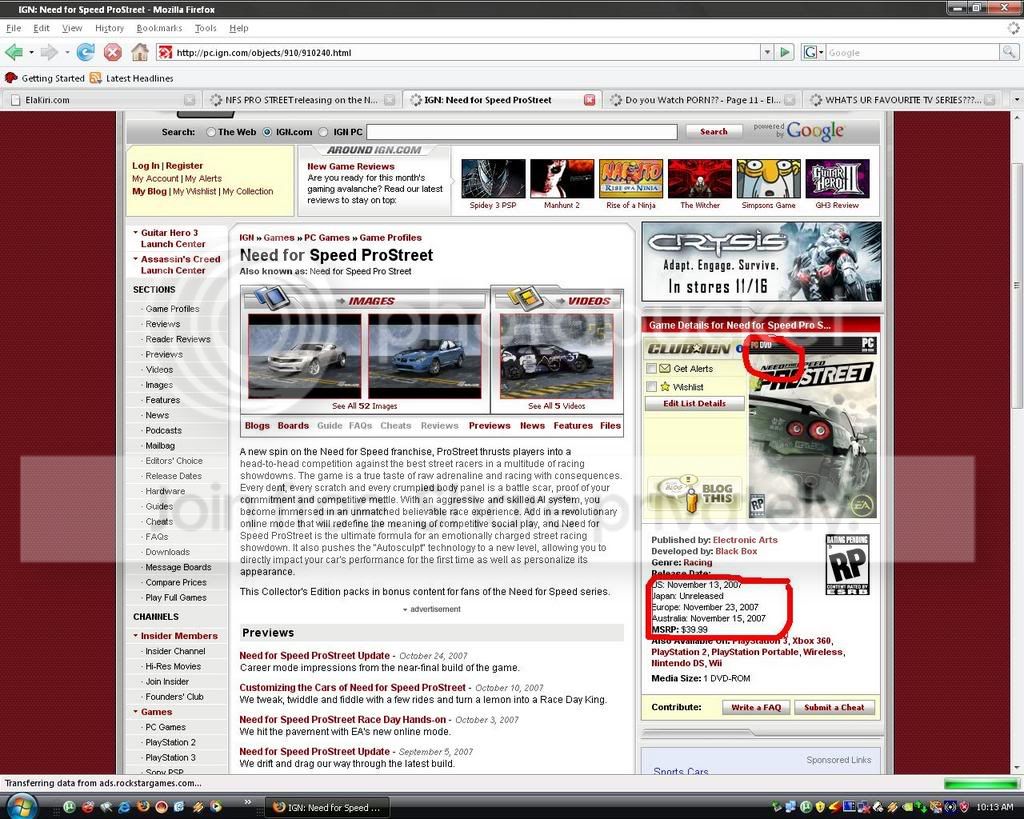Open the blue Subaru image thumbnail
Screen dimensions: 1024x819
424,356
